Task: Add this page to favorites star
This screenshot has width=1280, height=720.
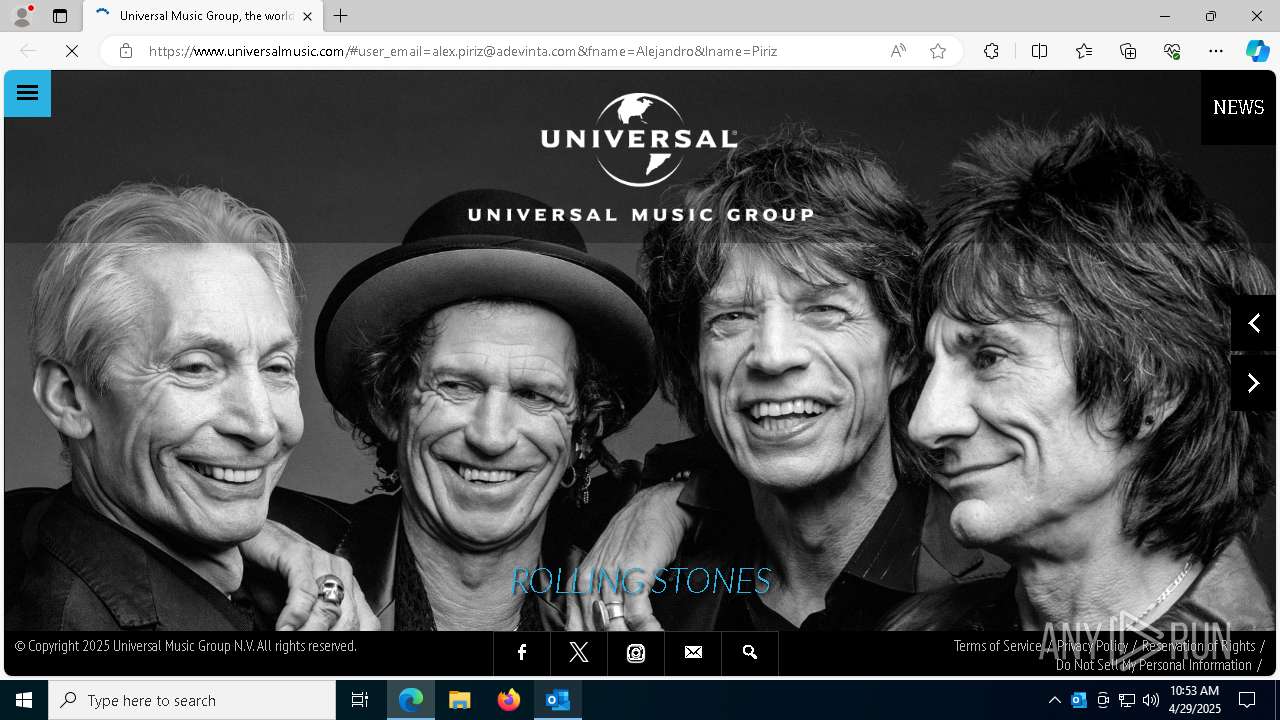Action: pyautogui.click(x=938, y=51)
